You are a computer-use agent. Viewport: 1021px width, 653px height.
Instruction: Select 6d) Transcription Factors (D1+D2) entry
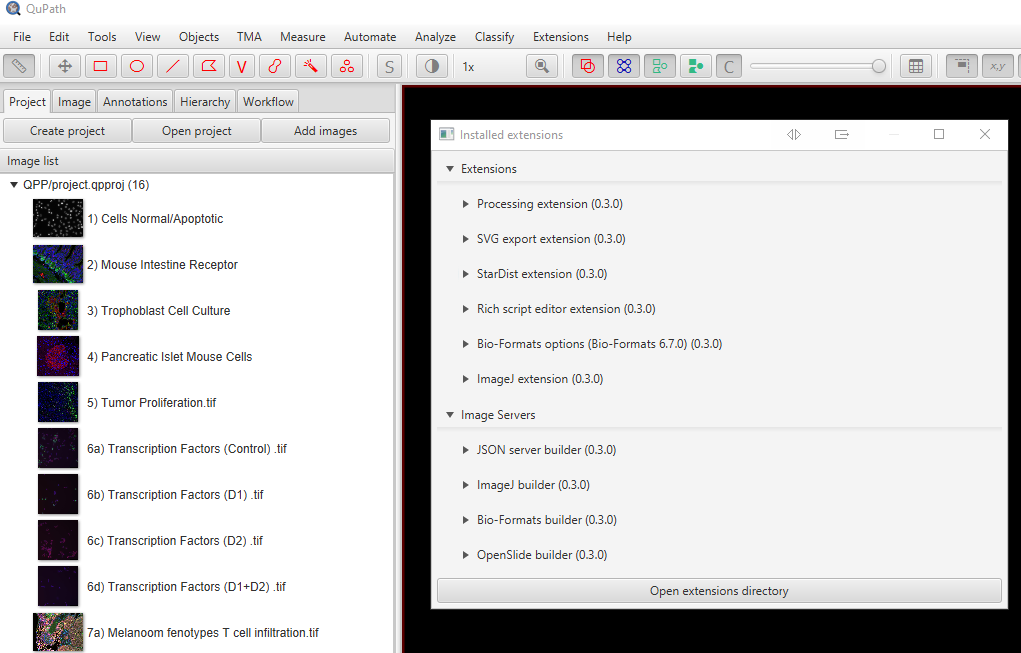point(186,587)
